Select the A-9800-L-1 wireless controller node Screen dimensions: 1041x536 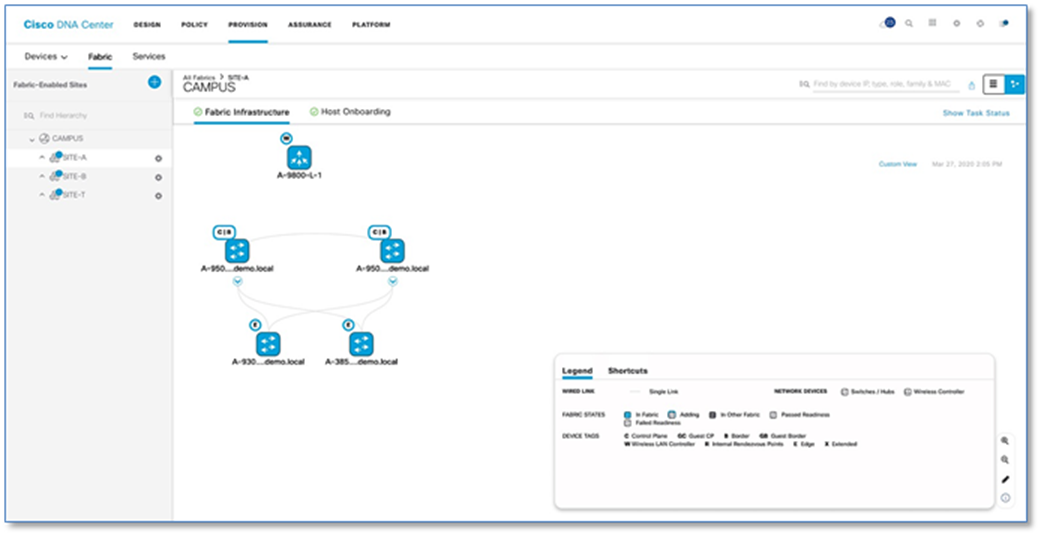pos(299,157)
